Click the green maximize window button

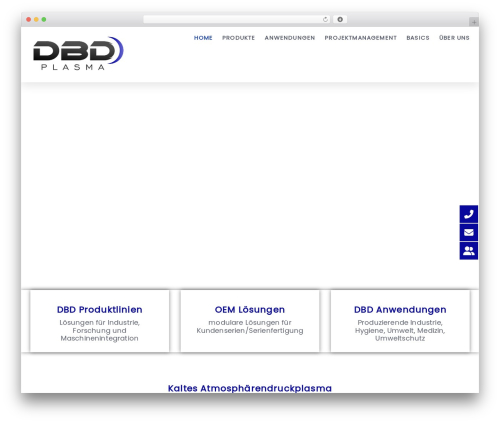44,20
